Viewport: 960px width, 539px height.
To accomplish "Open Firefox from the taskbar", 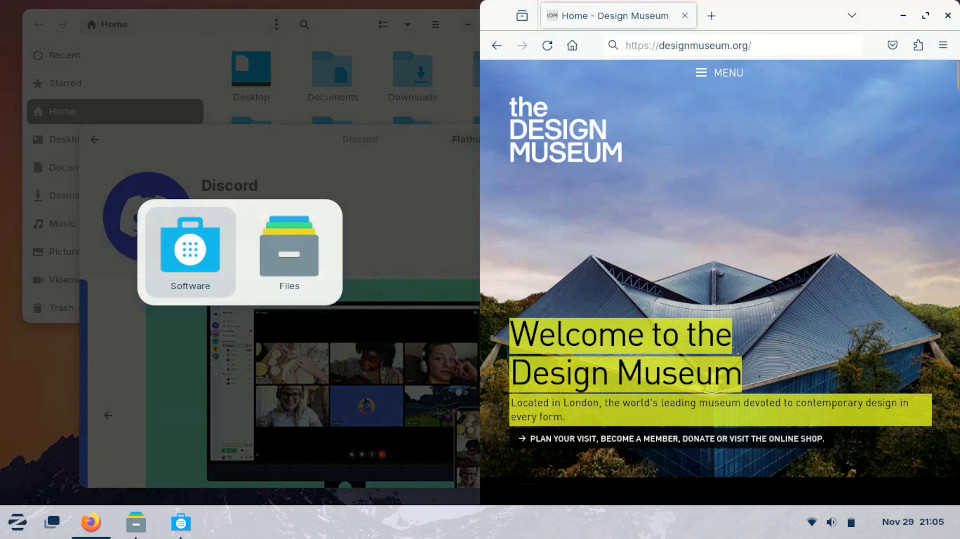I will [92, 522].
